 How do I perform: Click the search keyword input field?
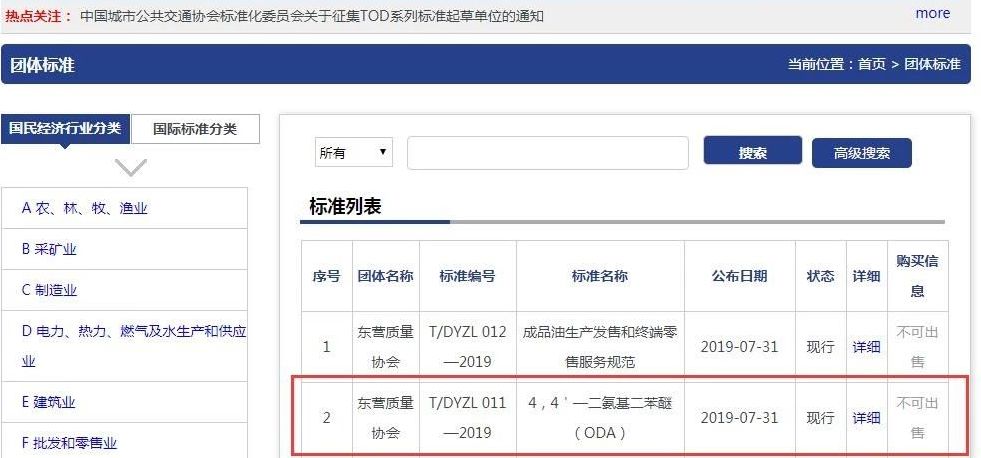tap(547, 153)
